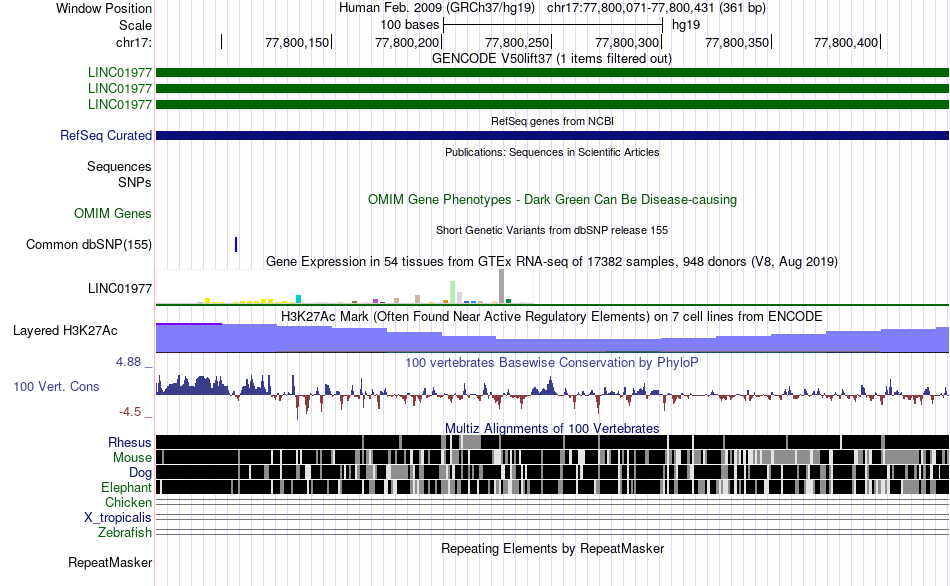
Task: Click the PhyloP conservation wiggle graph
Action: pyautogui.click(x=552, y=395)
